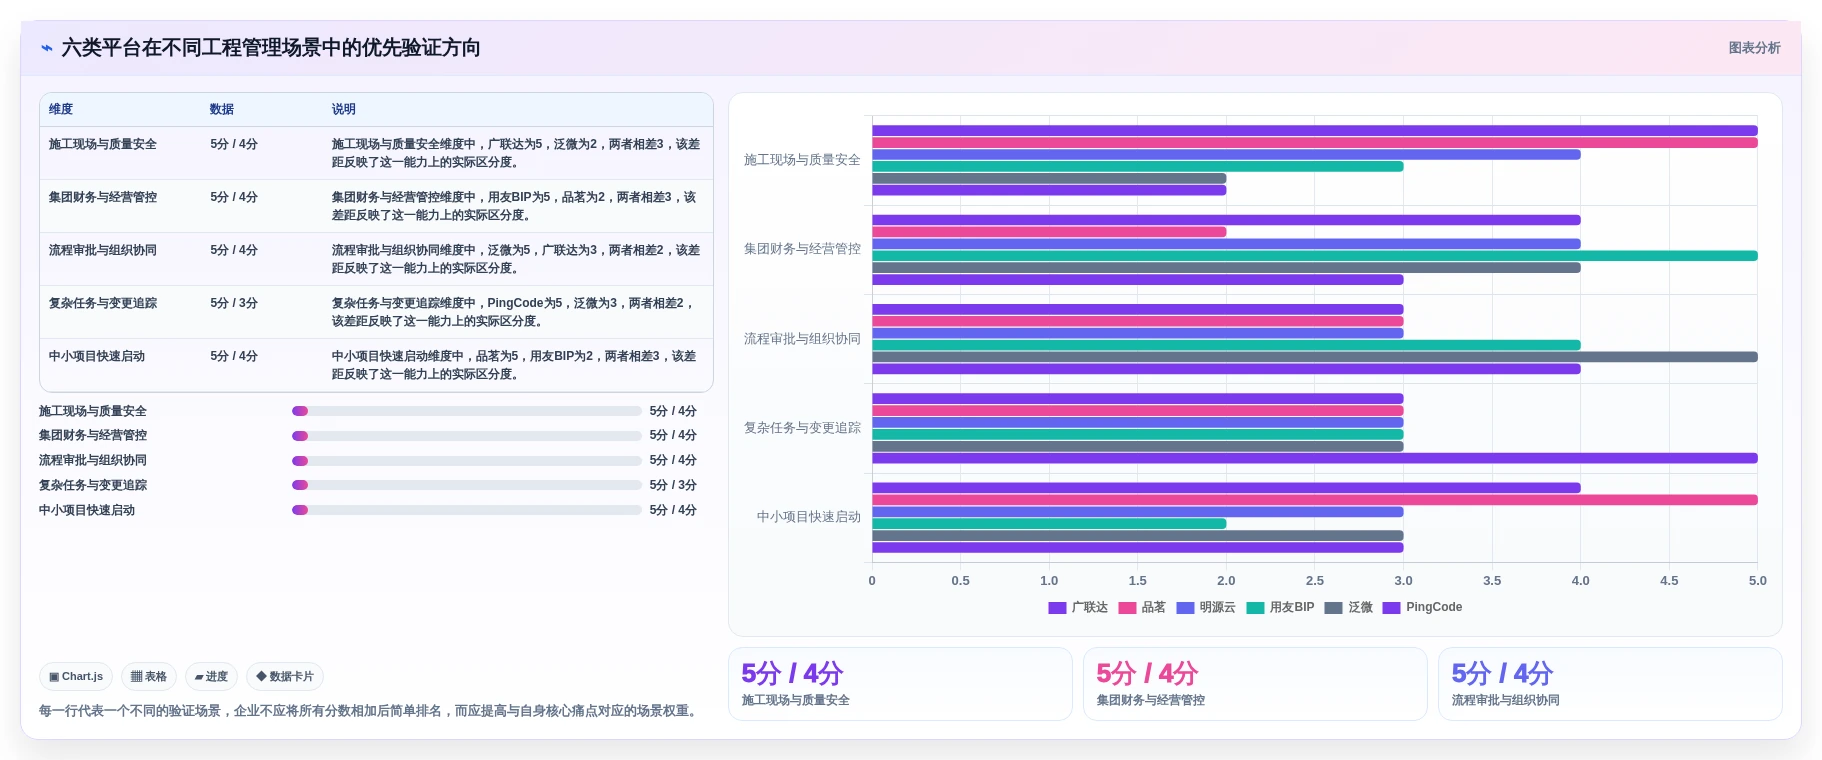Click the panel title 六类平台在不同工程管理场景
The height and width of the screenshot is (760, 1822).
(x=271, y=48)
